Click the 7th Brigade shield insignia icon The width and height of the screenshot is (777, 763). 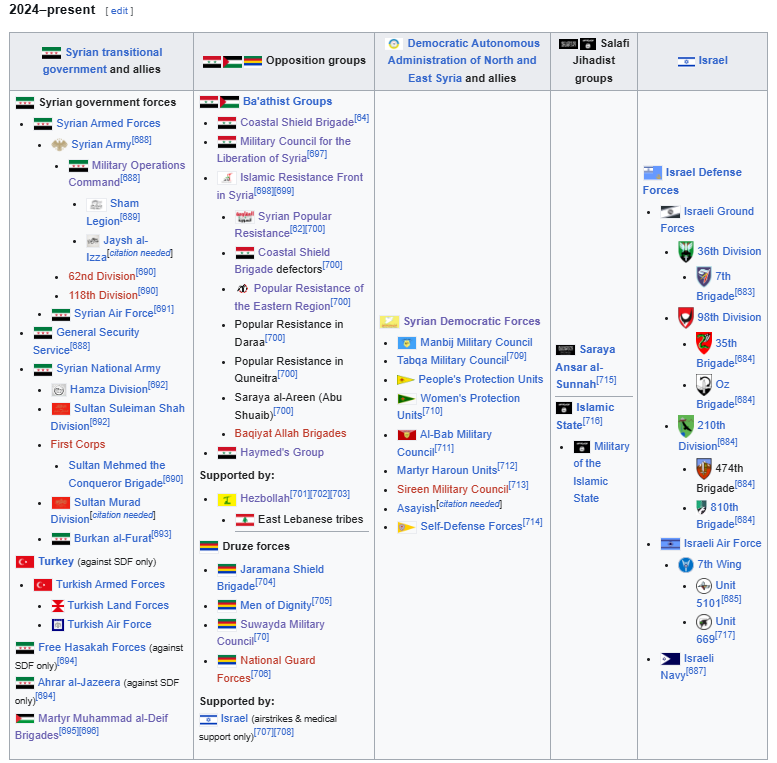click(x=704, y=277)
